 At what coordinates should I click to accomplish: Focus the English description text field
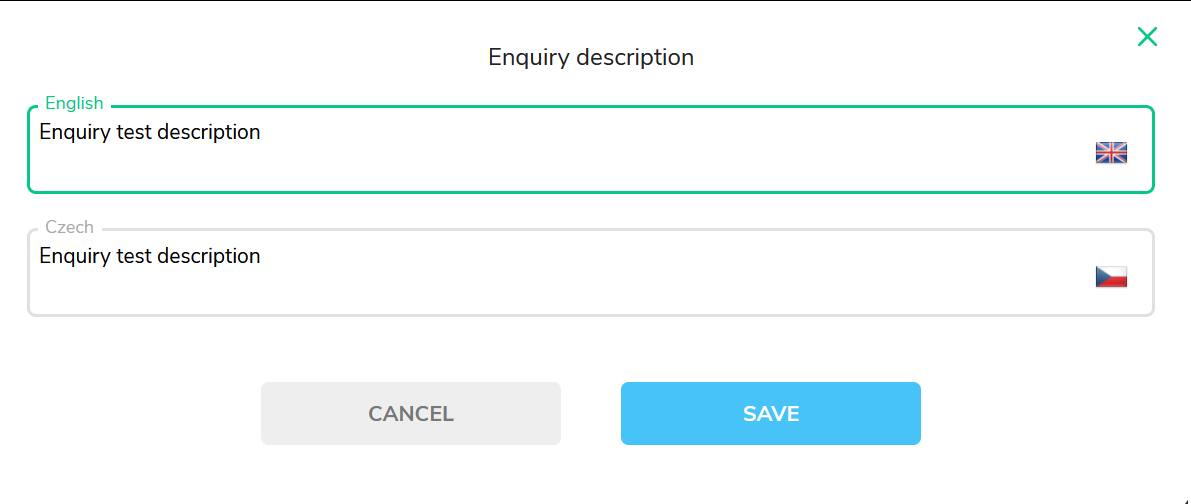click(x=591, y=150)
